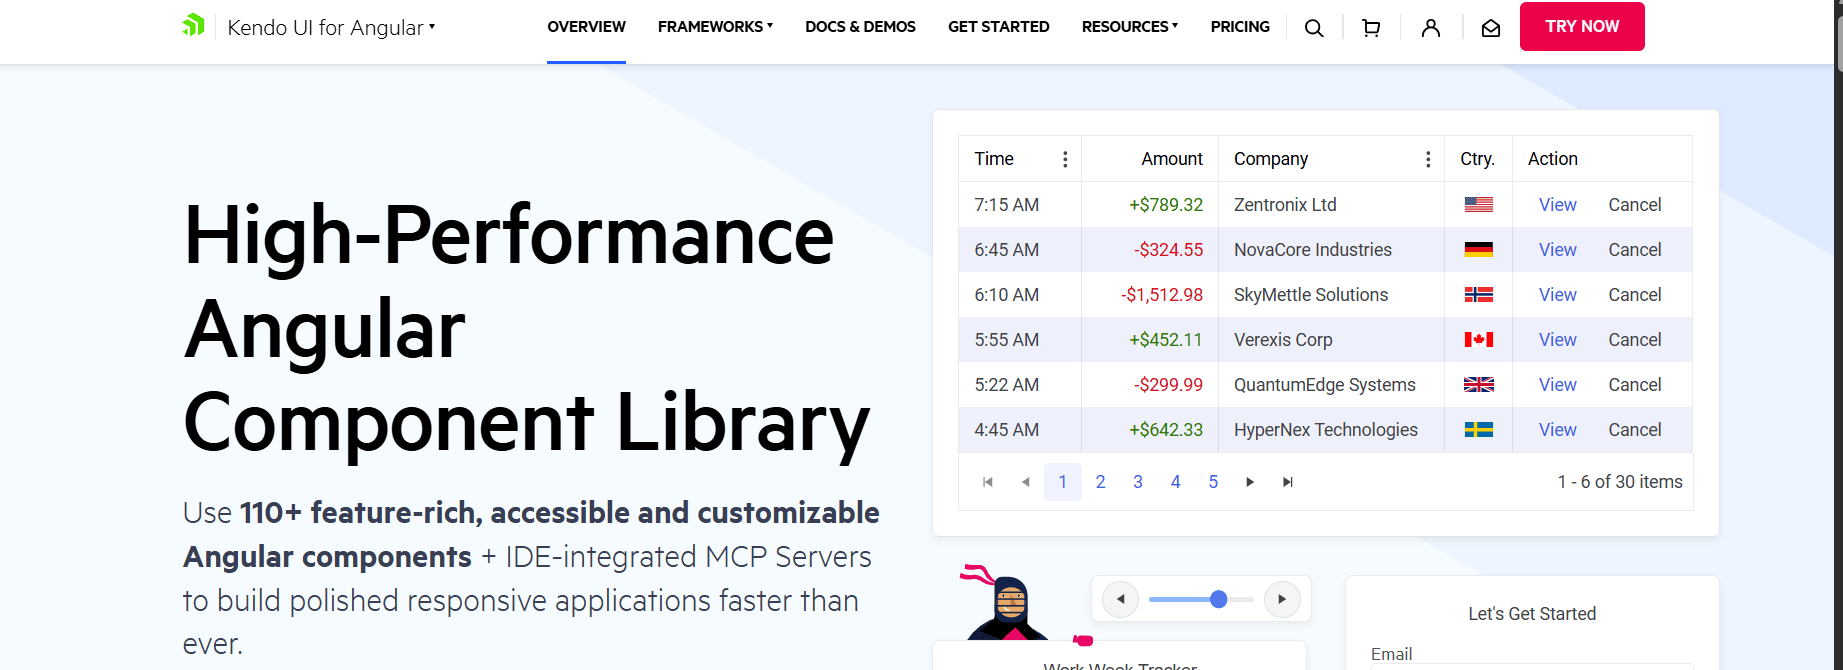Expand the FRAMEWORKS menu

pos(715,27)
